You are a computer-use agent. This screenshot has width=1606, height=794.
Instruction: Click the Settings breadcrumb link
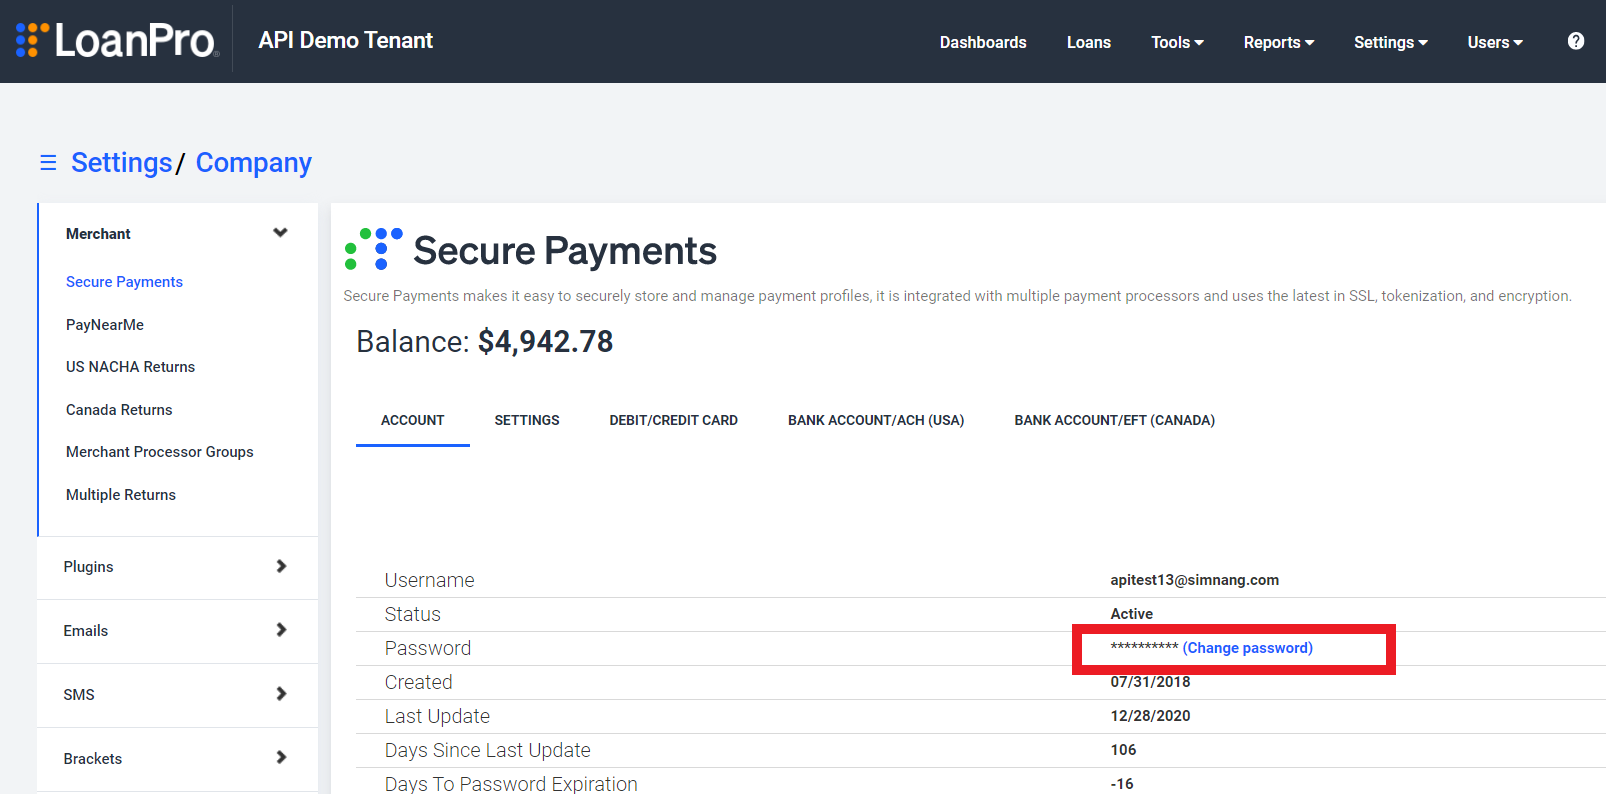click(122, 162)
